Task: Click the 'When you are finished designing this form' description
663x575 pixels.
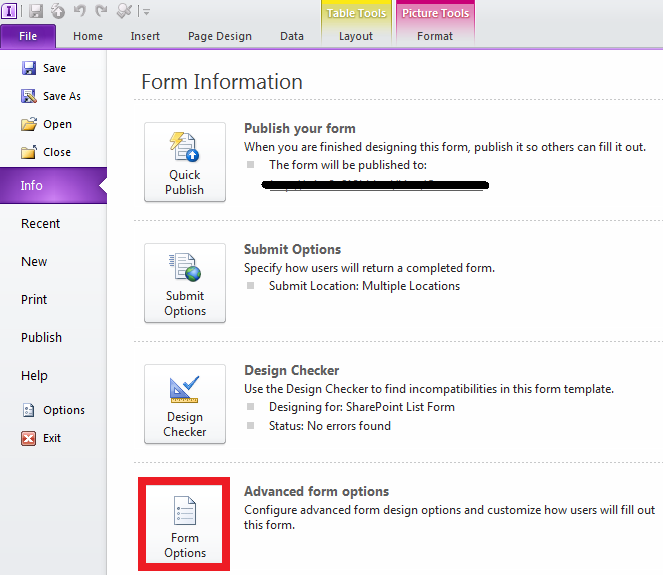Action: tap(445, 147)
